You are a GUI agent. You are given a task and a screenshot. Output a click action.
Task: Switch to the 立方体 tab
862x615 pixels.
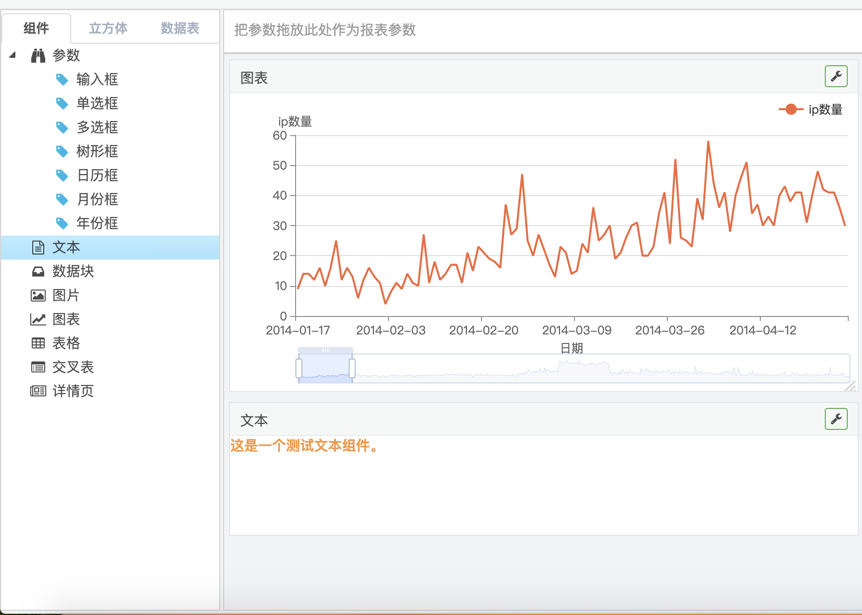(108, 28)
